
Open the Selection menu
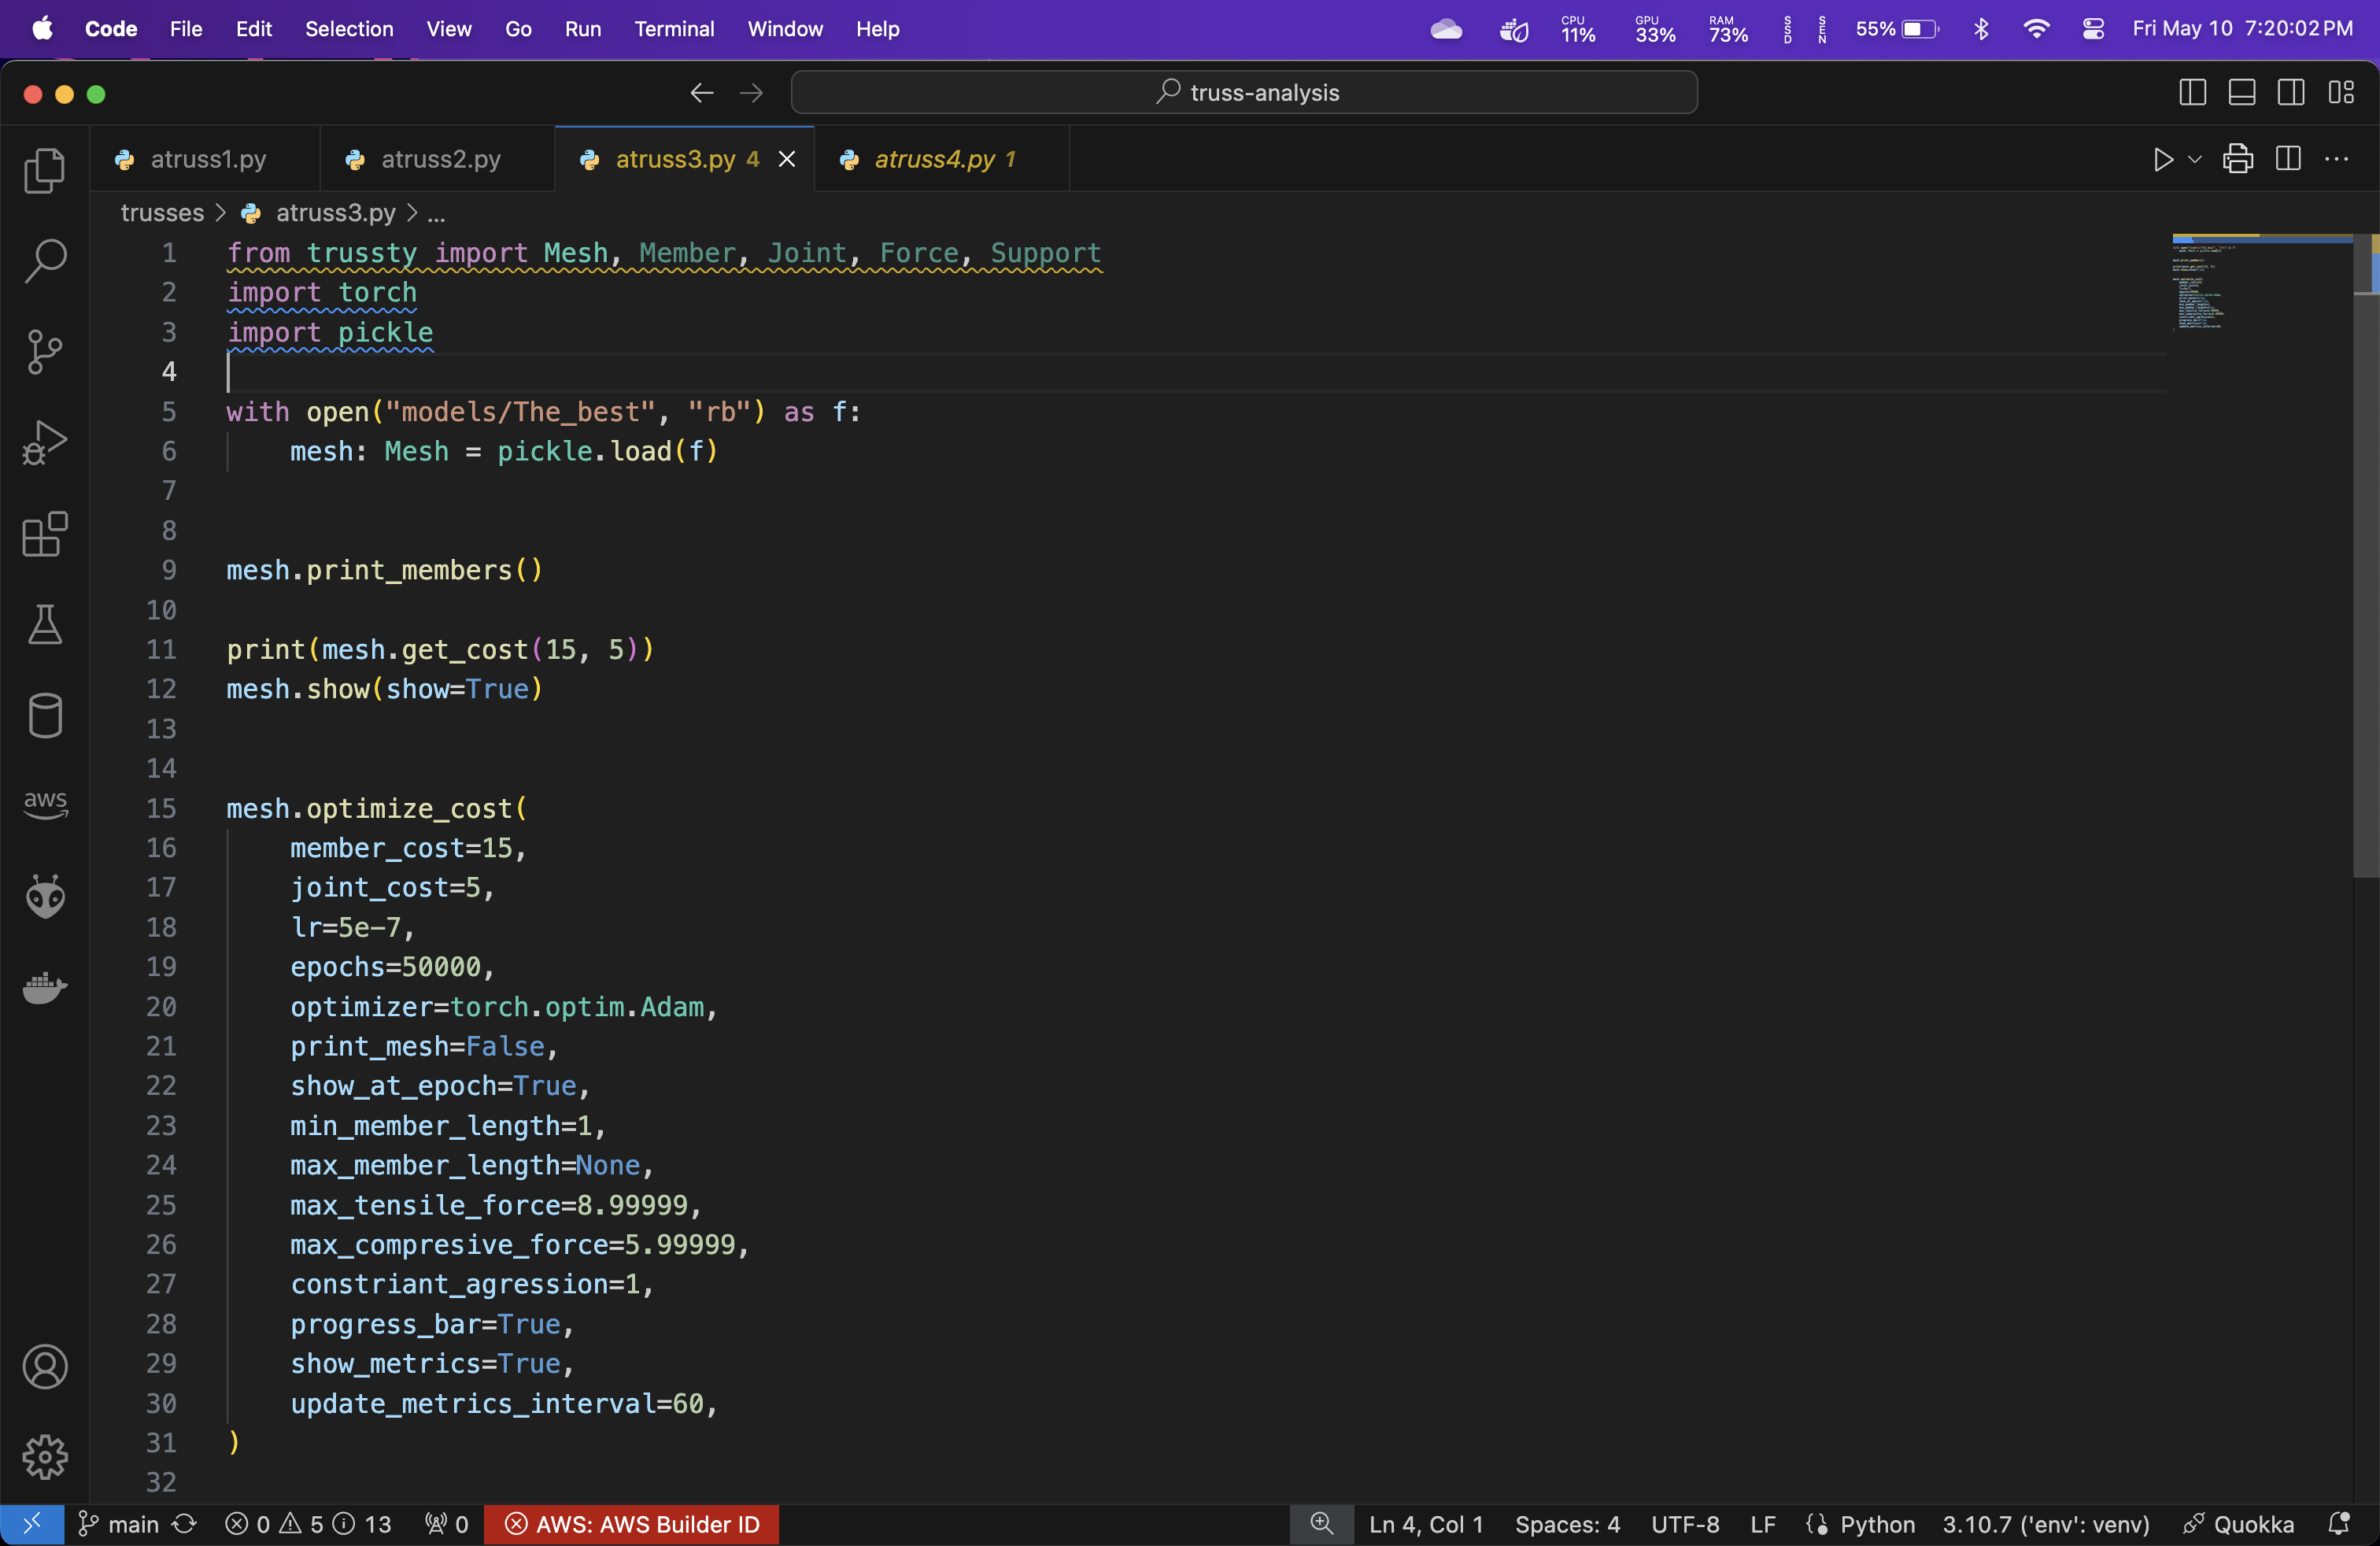click(x=349, y=29)
